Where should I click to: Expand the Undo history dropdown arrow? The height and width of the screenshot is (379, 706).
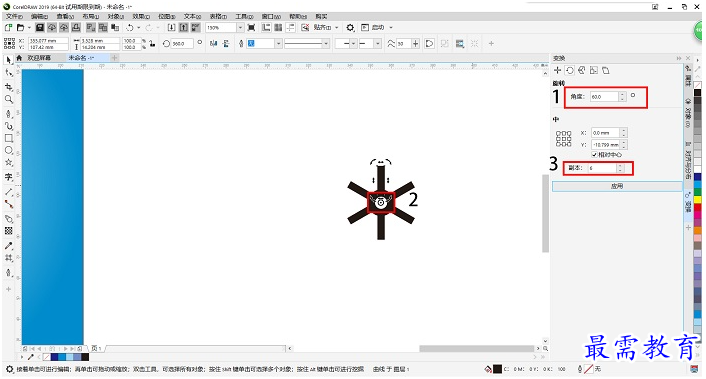(138, 27)
